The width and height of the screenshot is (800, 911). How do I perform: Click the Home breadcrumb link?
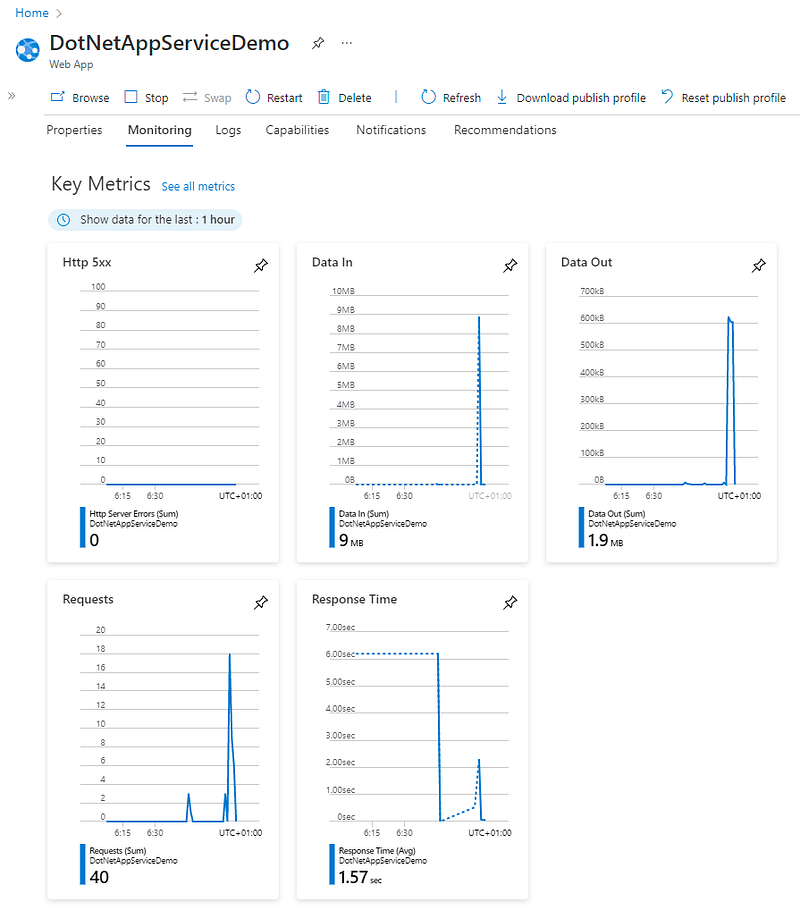click(x=31, y=13)
